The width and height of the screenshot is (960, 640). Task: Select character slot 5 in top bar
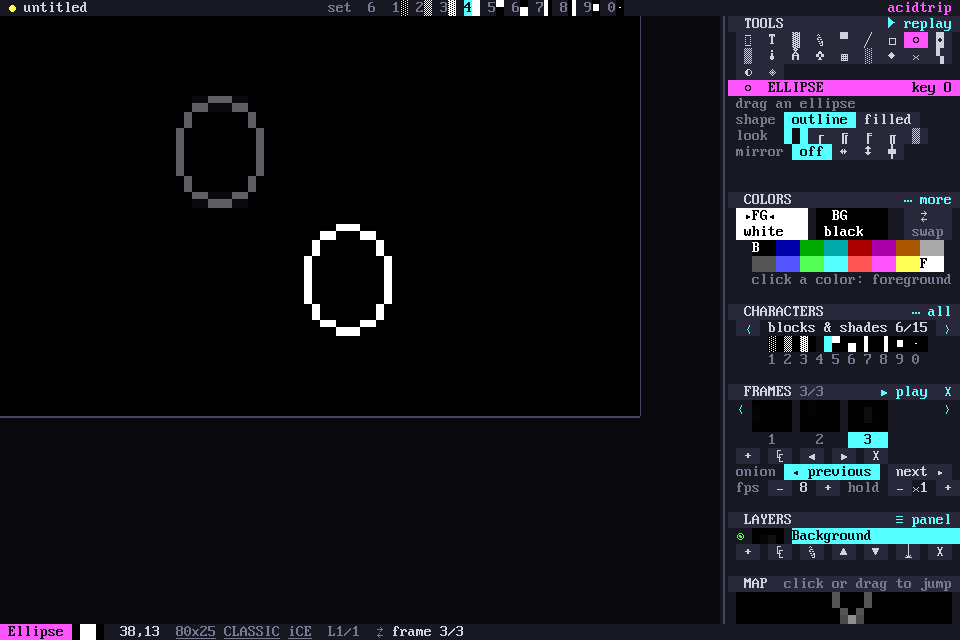point(495,7)
